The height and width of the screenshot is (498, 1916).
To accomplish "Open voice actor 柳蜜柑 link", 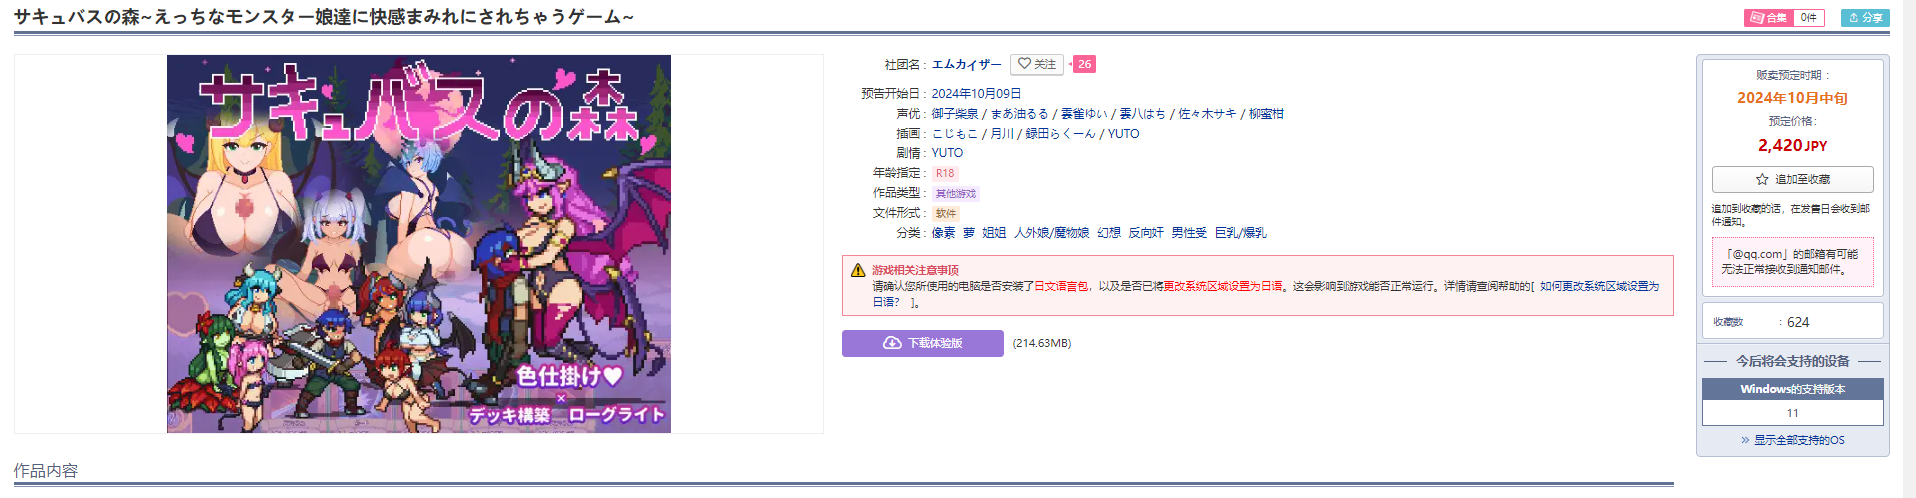I will point(1266,114).
